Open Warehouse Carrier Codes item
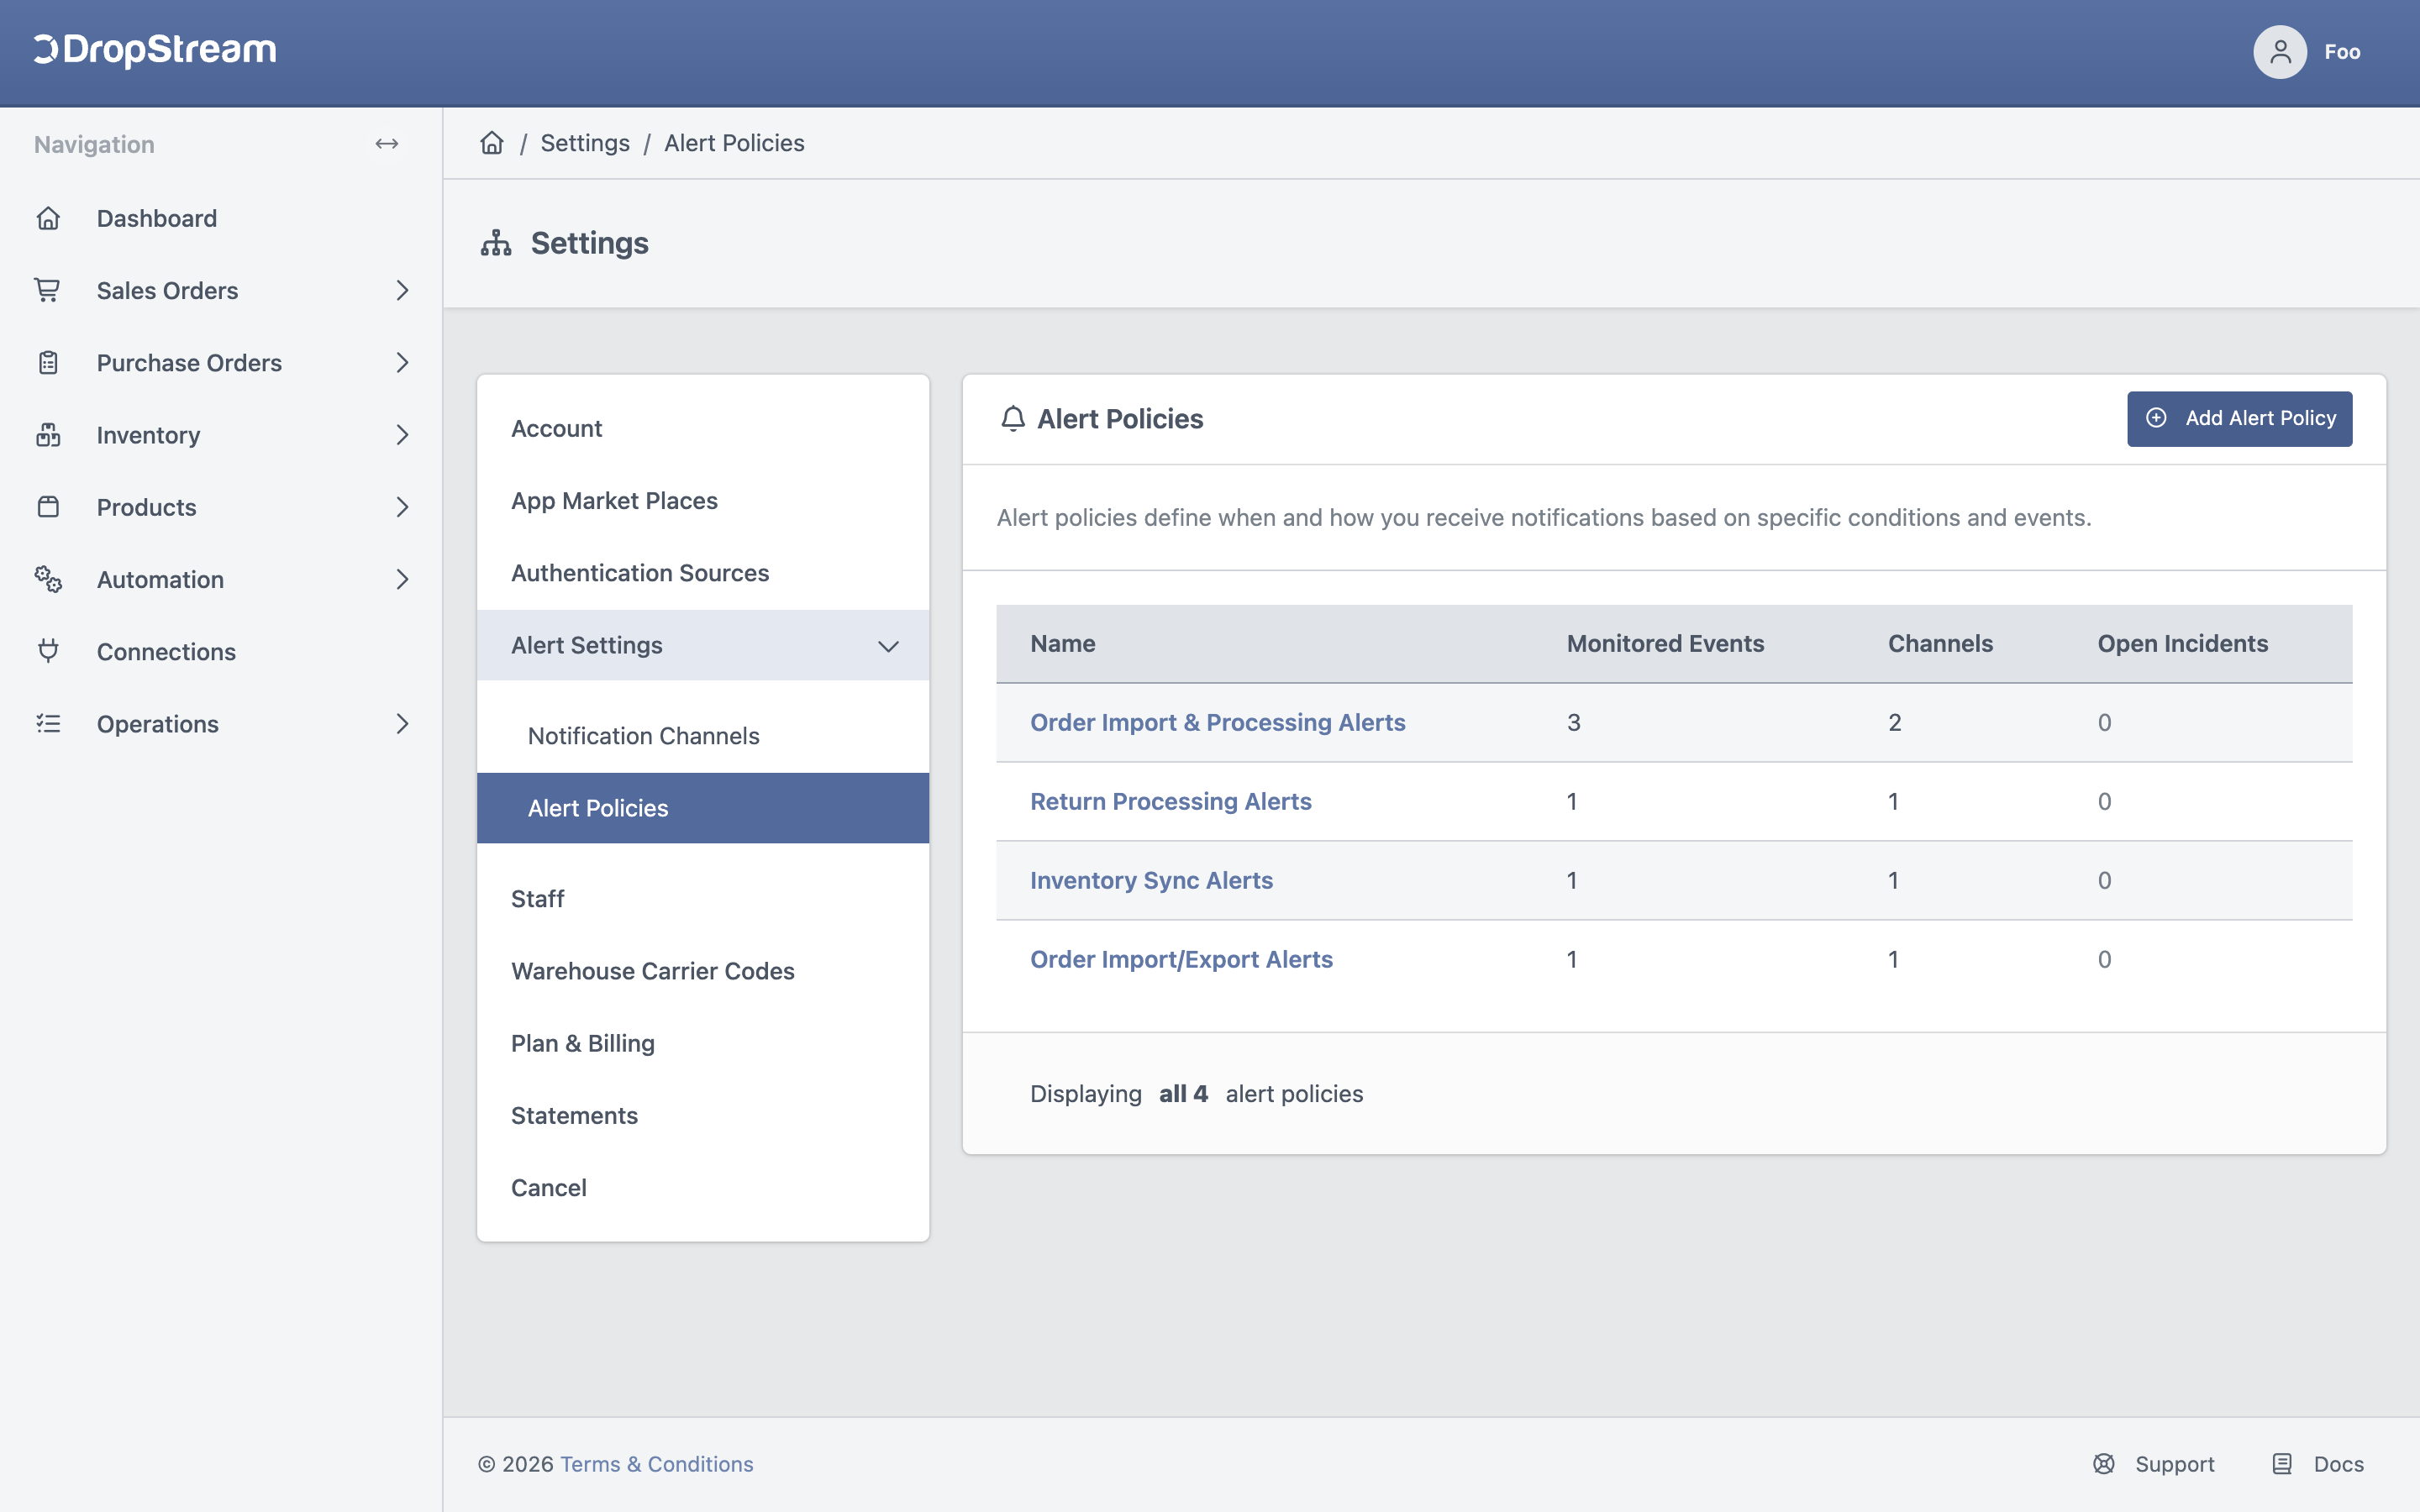The width and height of the screenshot is (2420, 1512). (x=703, y=971)
